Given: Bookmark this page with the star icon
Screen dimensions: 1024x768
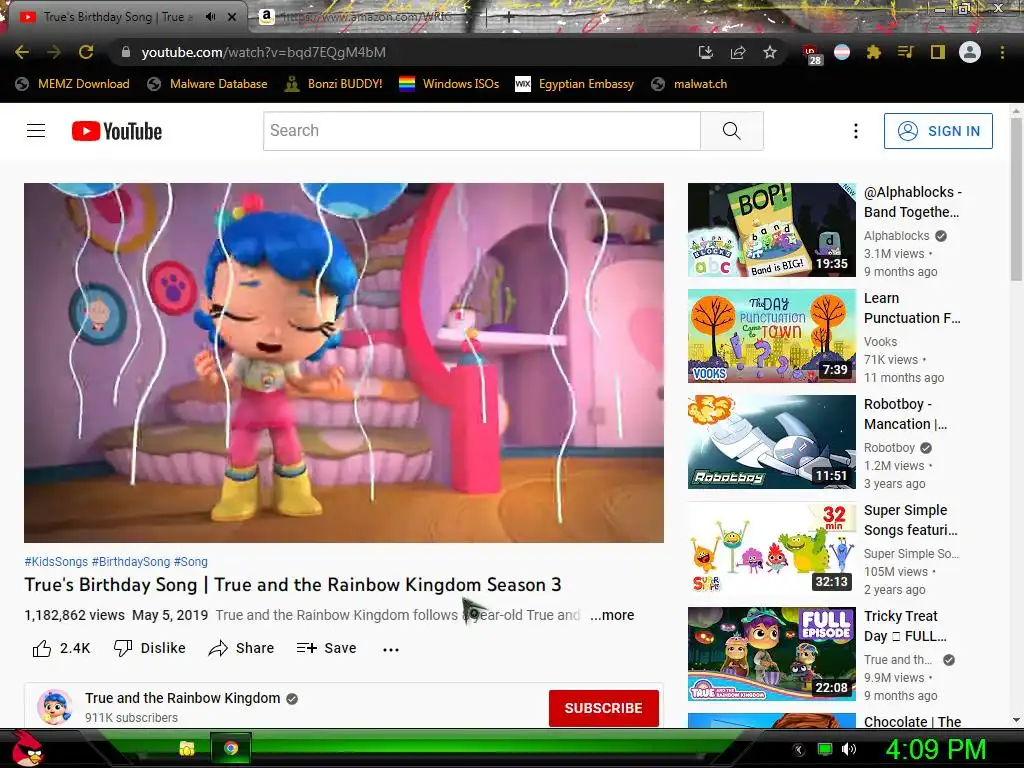Looking at the screenshot, I should [x=770, y=52].
